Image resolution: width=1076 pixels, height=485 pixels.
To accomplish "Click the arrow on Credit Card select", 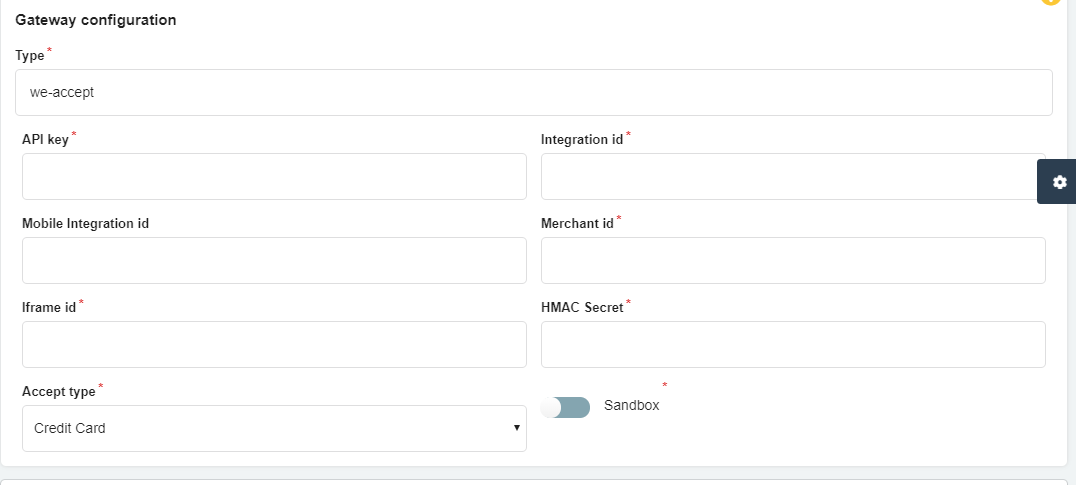I will coord(516,428).
